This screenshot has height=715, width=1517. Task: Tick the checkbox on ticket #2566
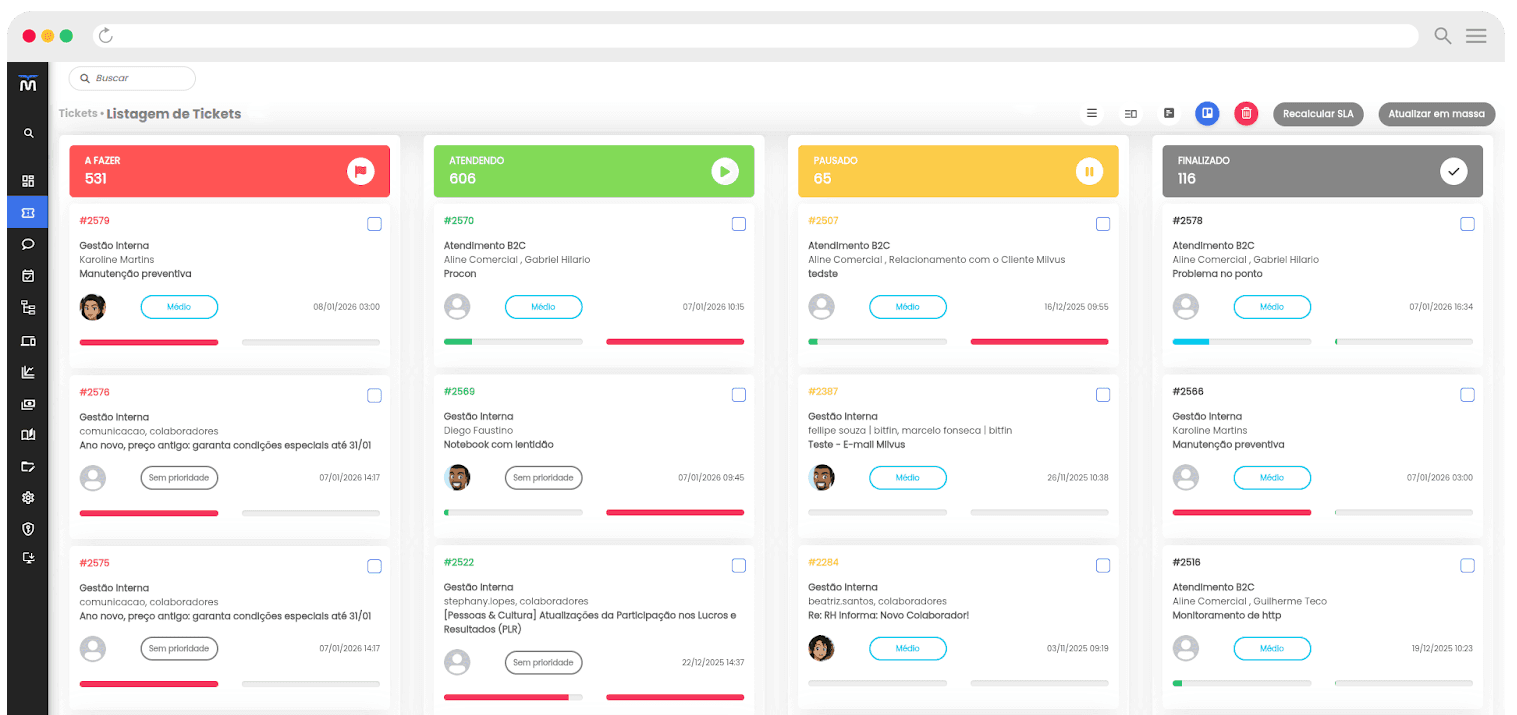click(x=1467, y=395)
